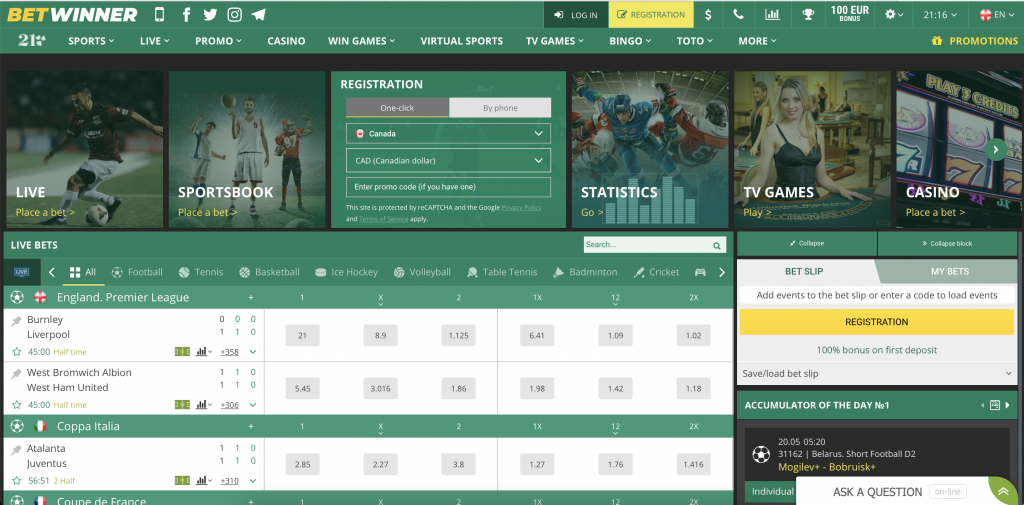Switch to By phone registration tab
This screenshot has width=1024, height=505.
tap(500, 108)
